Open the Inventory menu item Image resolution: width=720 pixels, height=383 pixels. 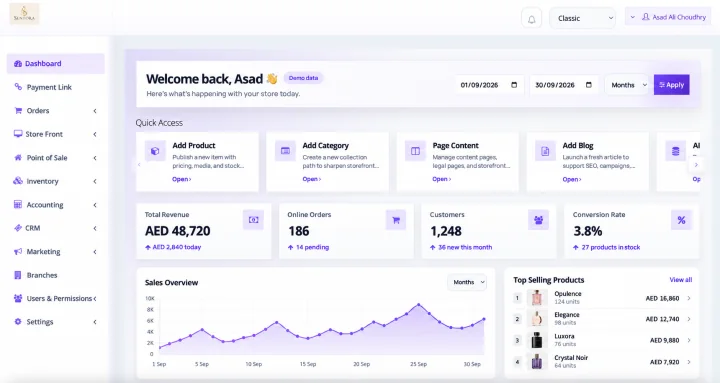(56, 181)
